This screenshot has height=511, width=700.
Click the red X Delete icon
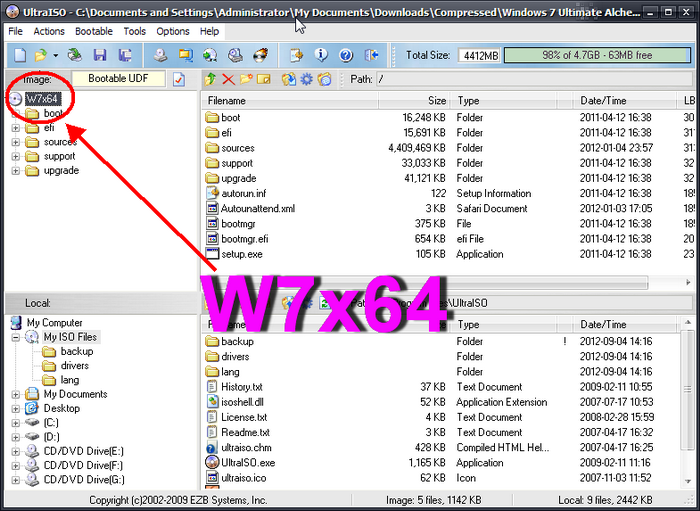[x=228, y=79]
